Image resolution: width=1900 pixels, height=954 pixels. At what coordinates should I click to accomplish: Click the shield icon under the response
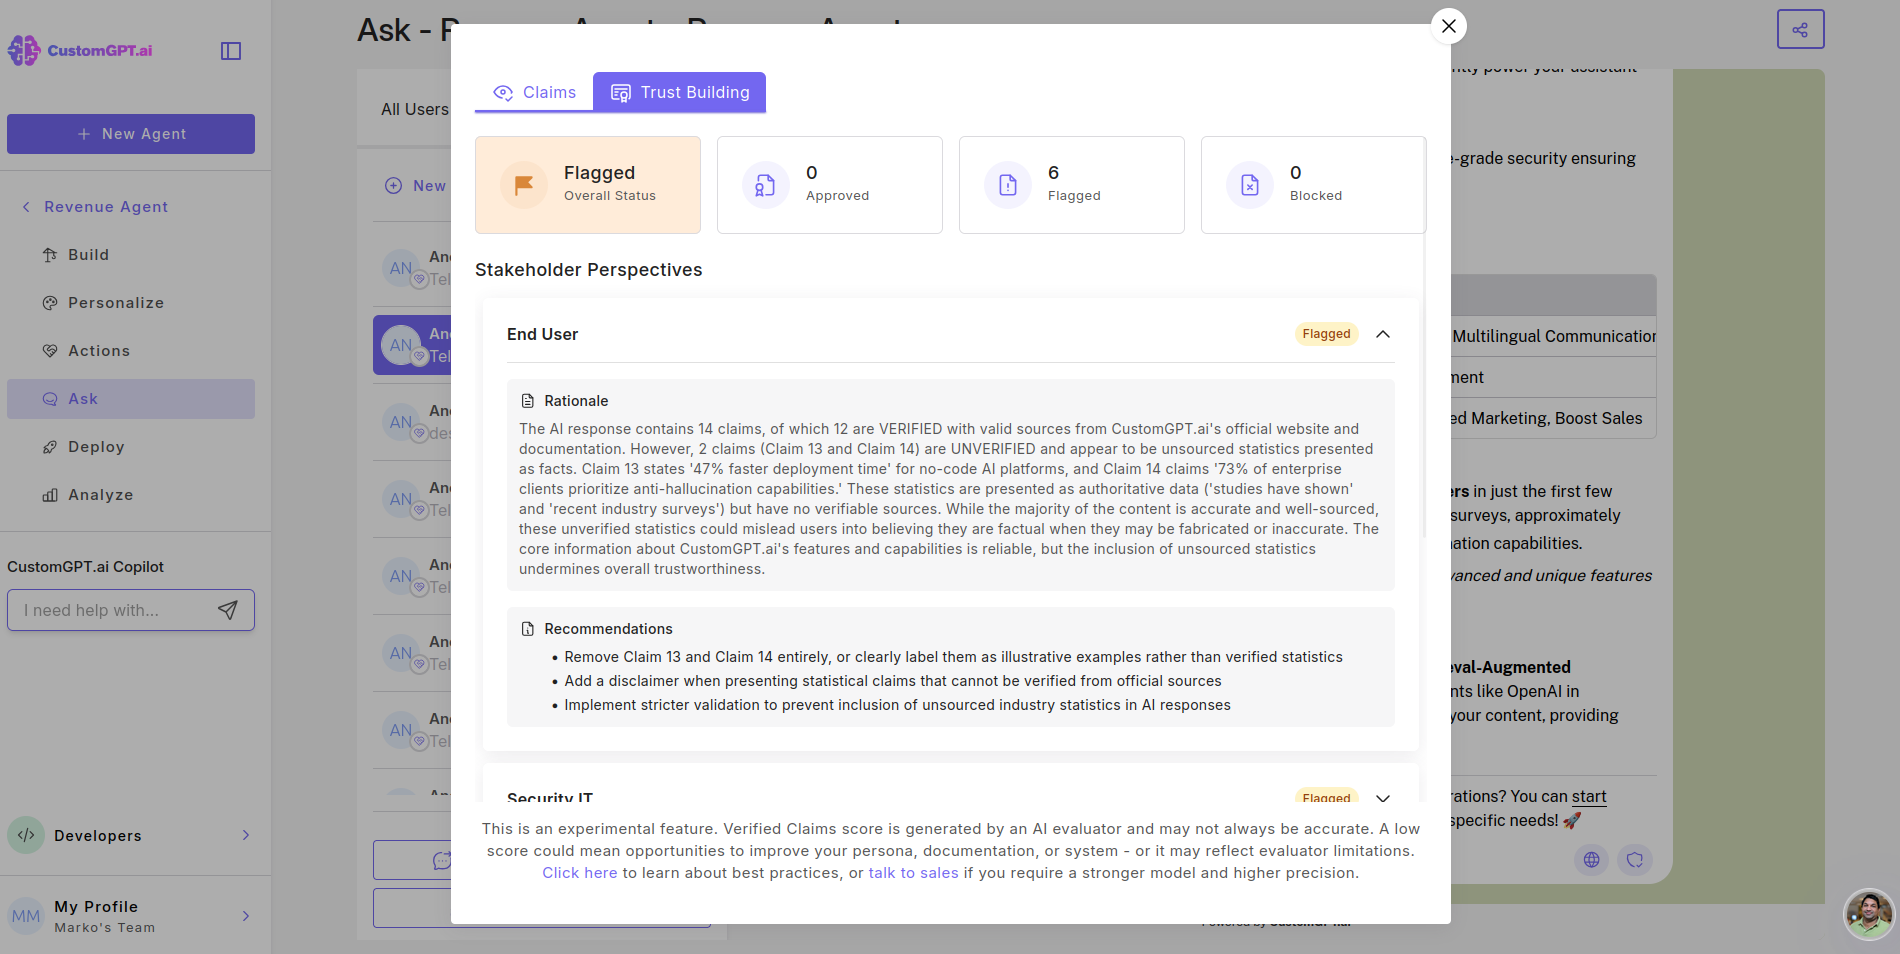point(1635,859)
